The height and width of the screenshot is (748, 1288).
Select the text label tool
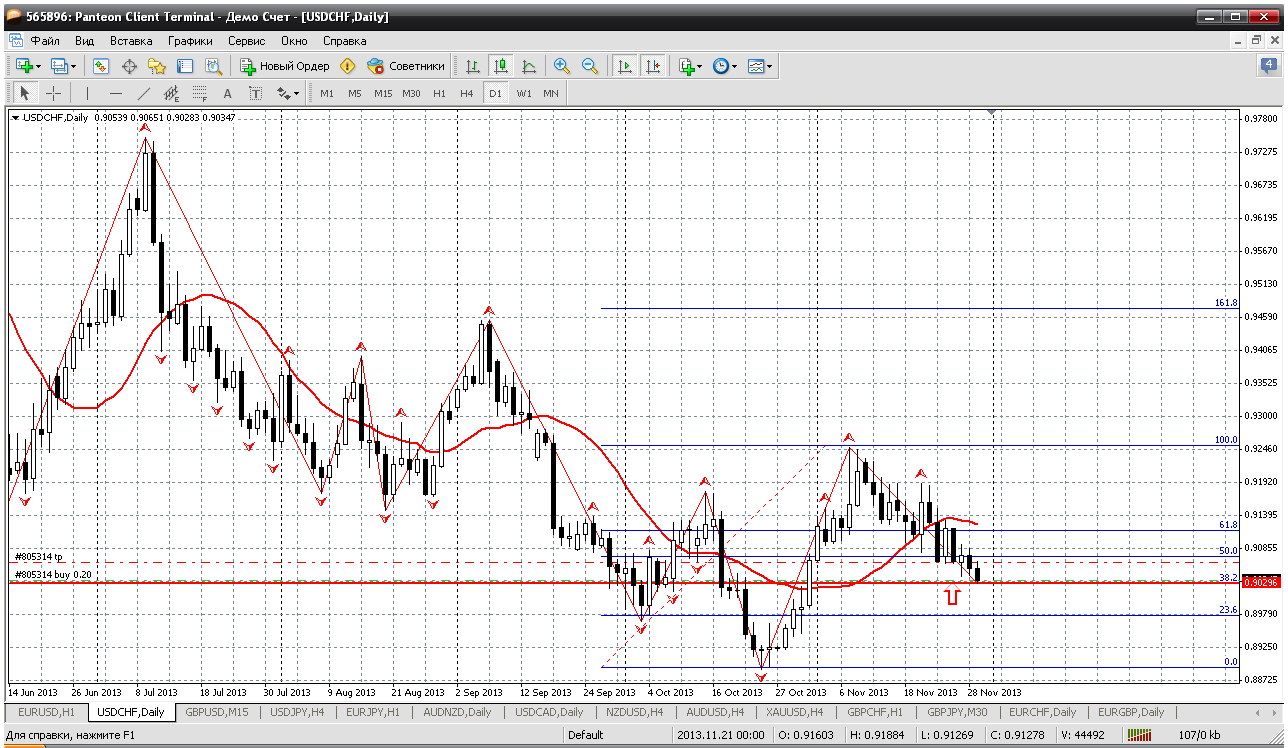click(x=256, y=93)
